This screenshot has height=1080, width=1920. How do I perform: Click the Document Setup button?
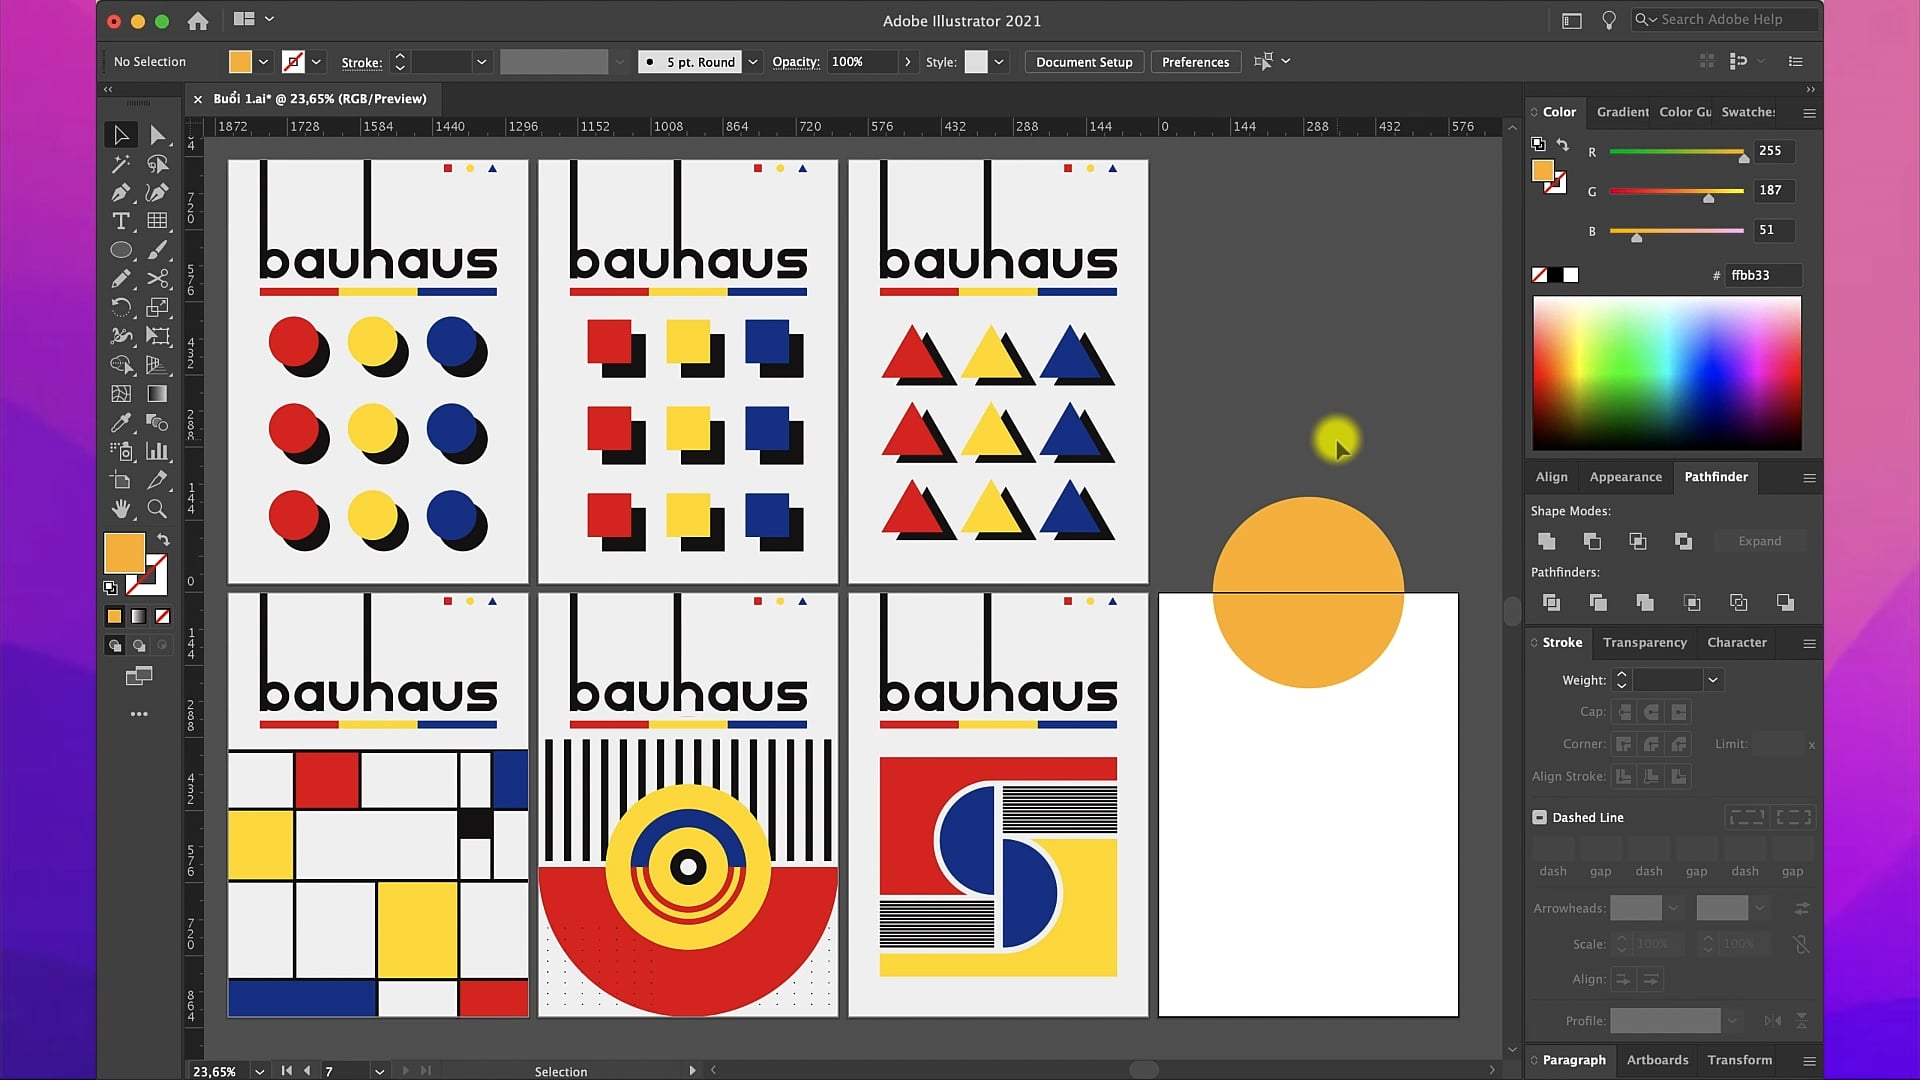click(1084, 62)
